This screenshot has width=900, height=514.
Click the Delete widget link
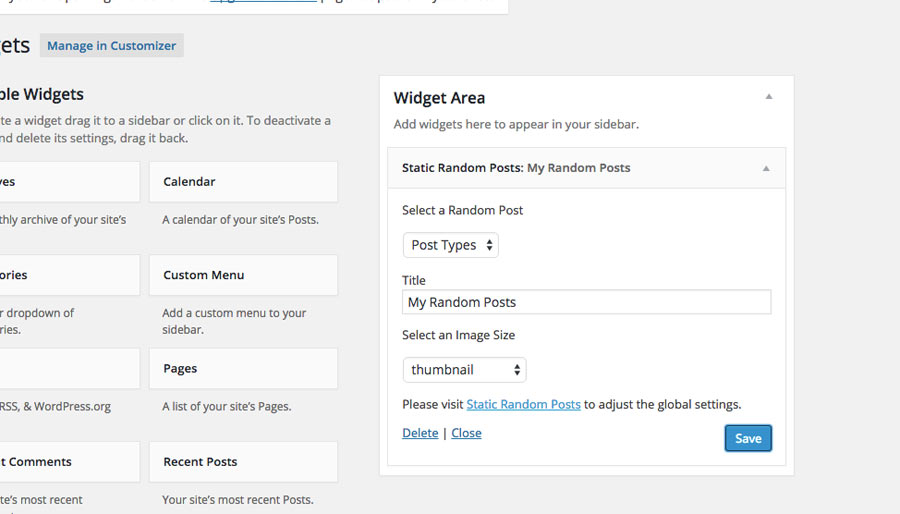click(420, 433)
